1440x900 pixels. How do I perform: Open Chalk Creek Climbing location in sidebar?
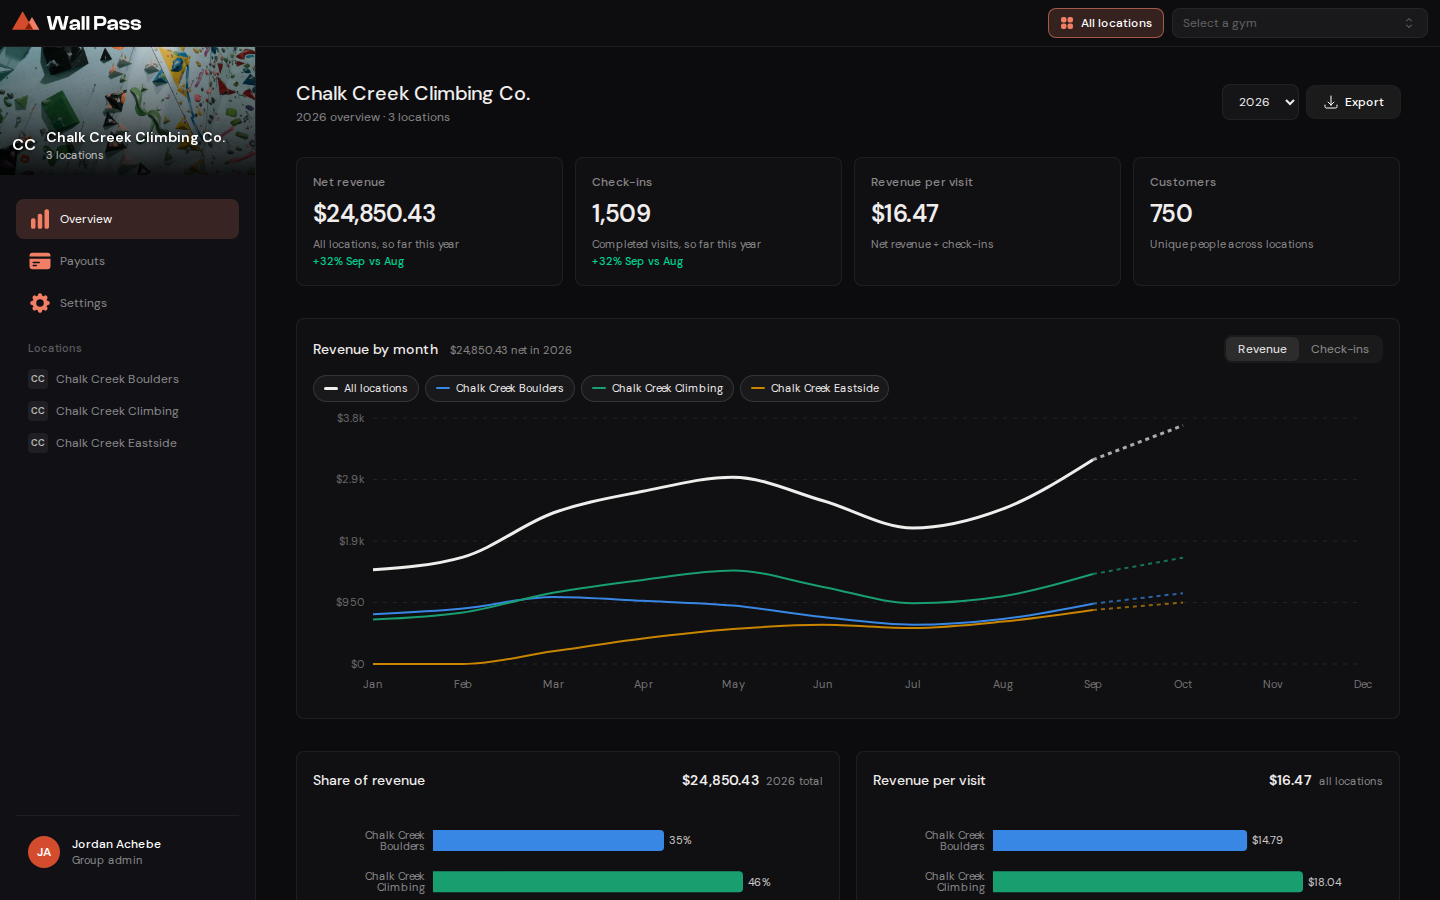[127, 411]
